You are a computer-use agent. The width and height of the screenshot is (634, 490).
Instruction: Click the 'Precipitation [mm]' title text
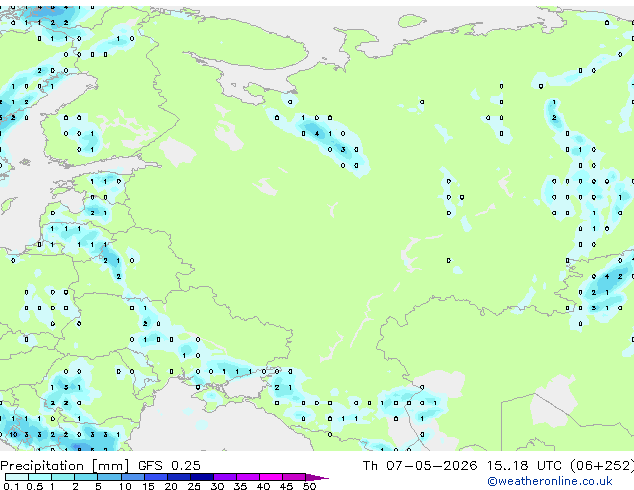(x=65, y=466)
